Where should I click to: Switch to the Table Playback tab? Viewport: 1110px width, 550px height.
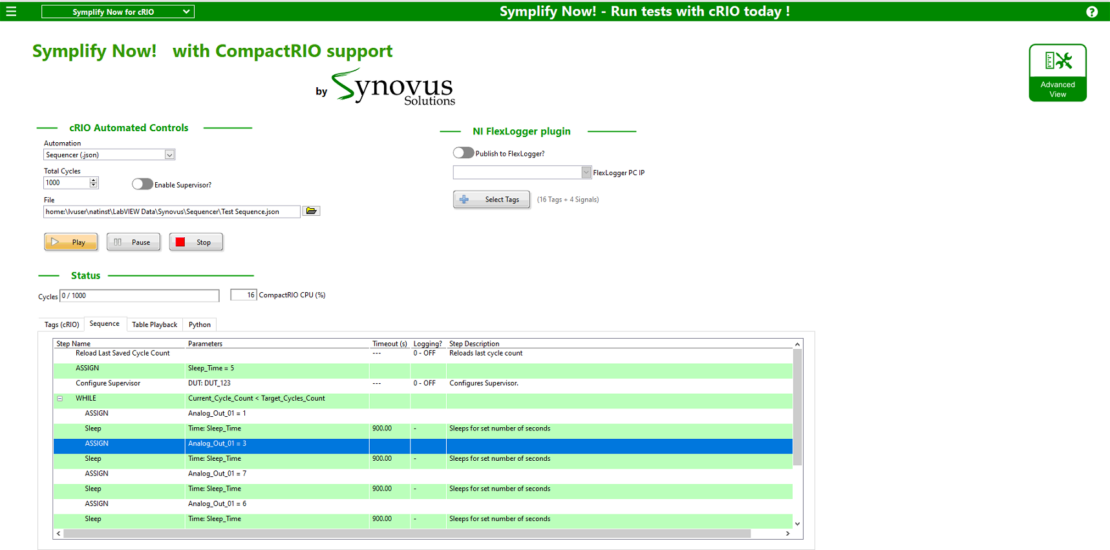pyautogui.click(x=154, y=324)
